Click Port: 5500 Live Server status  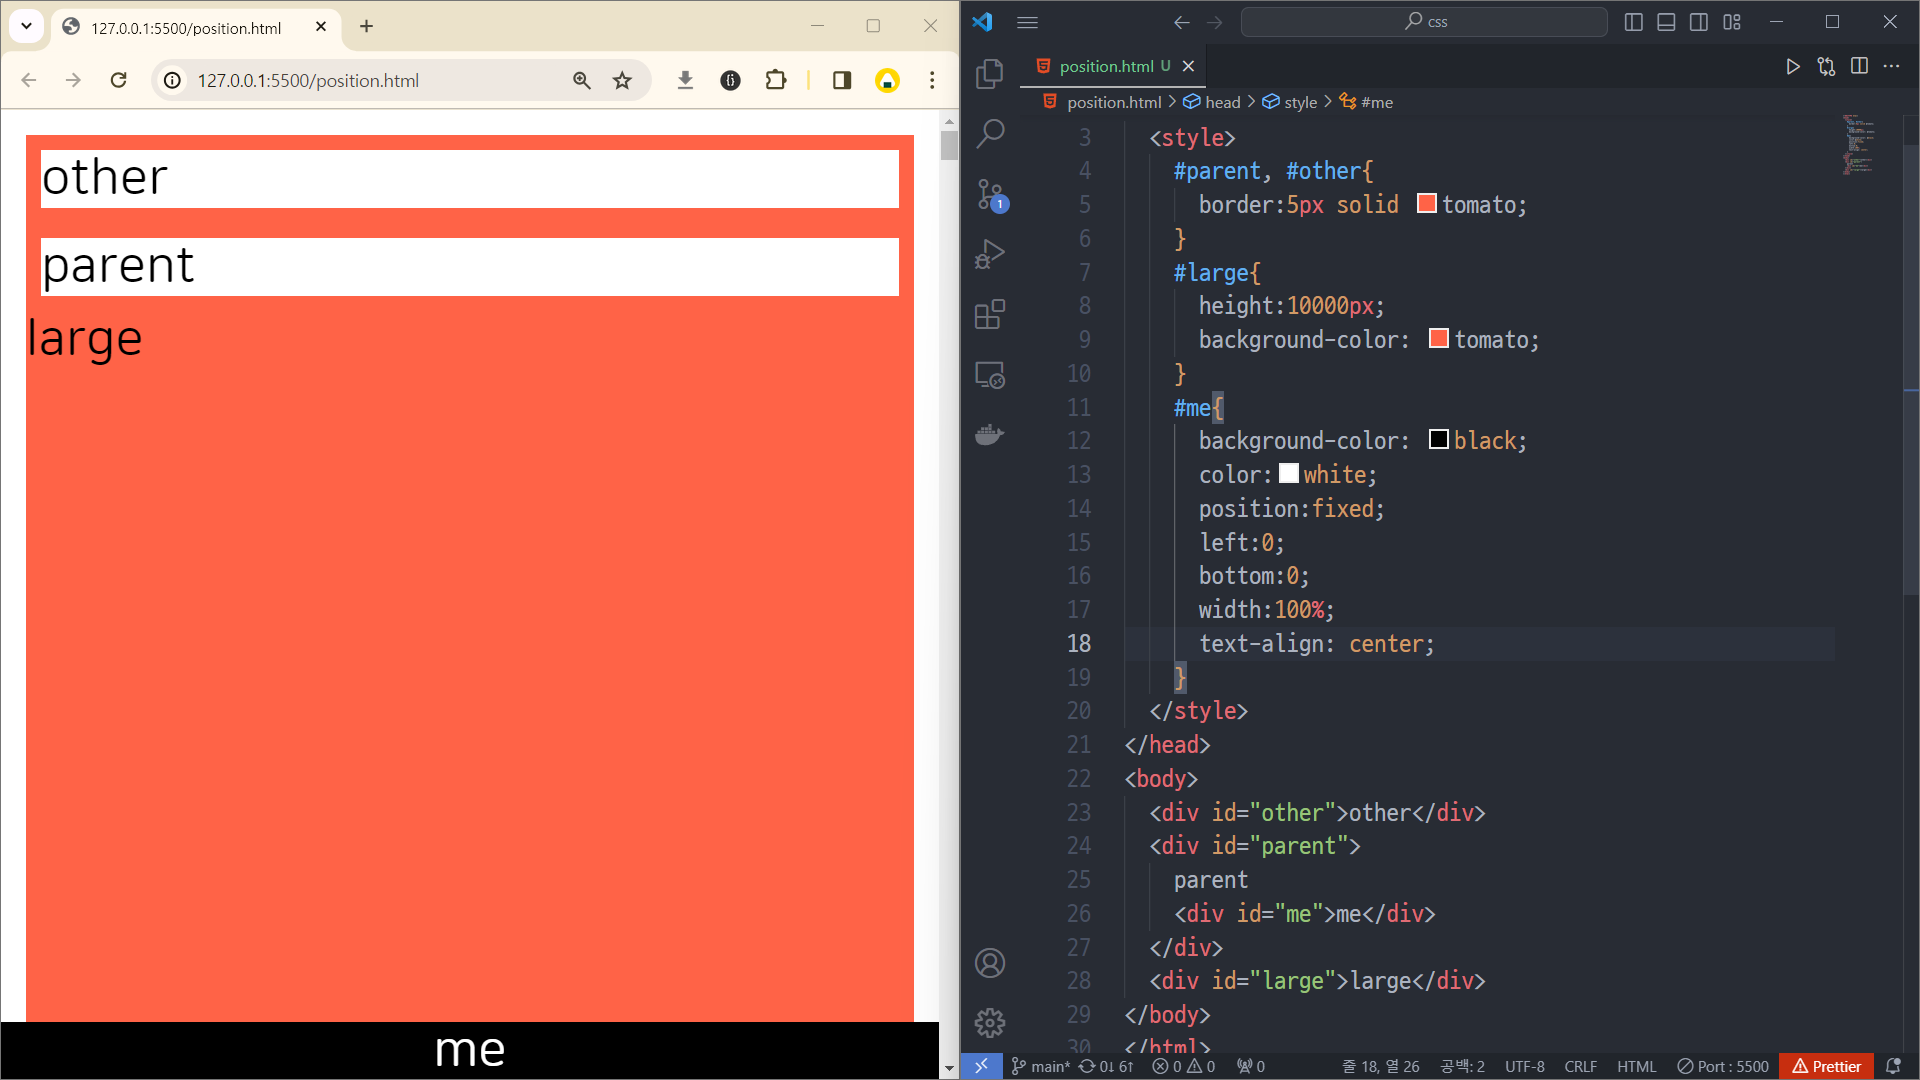coord(1723,1066)
